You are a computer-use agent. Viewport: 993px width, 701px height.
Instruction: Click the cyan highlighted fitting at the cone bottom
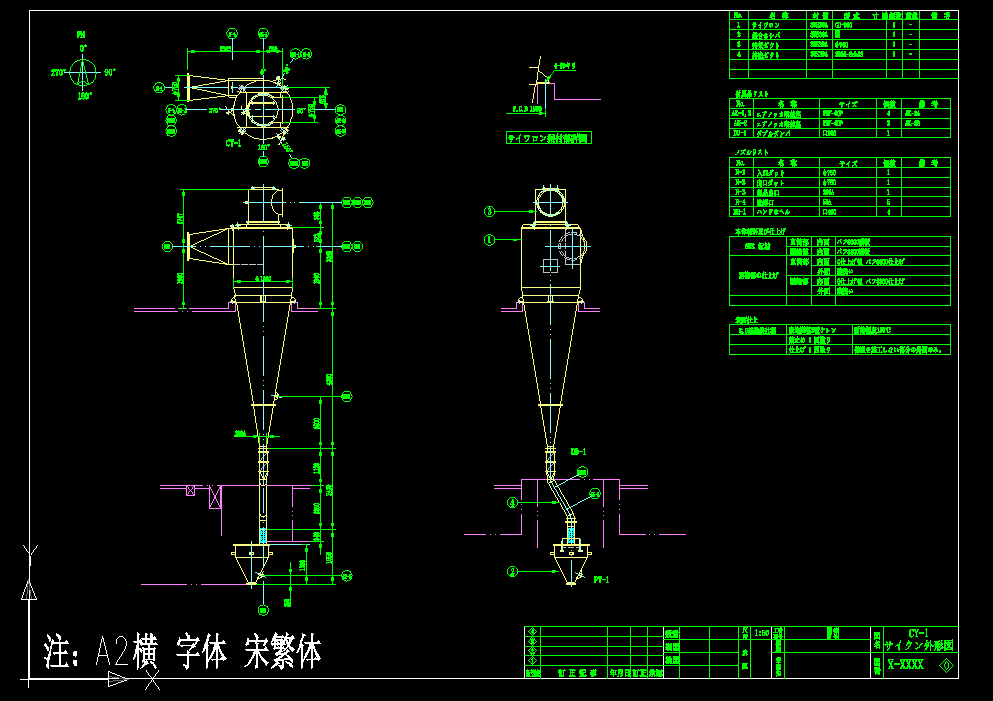pyautogui.click(x=263, y=537)
